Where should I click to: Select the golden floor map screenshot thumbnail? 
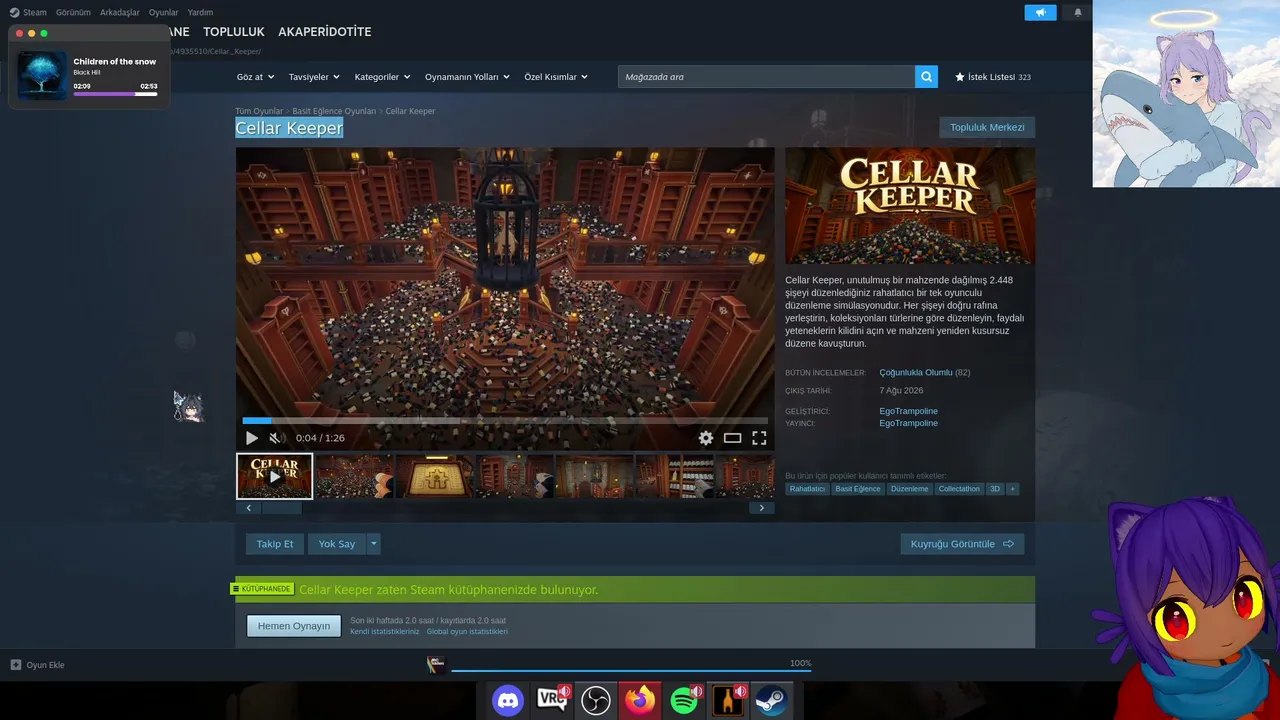point(435,476)
